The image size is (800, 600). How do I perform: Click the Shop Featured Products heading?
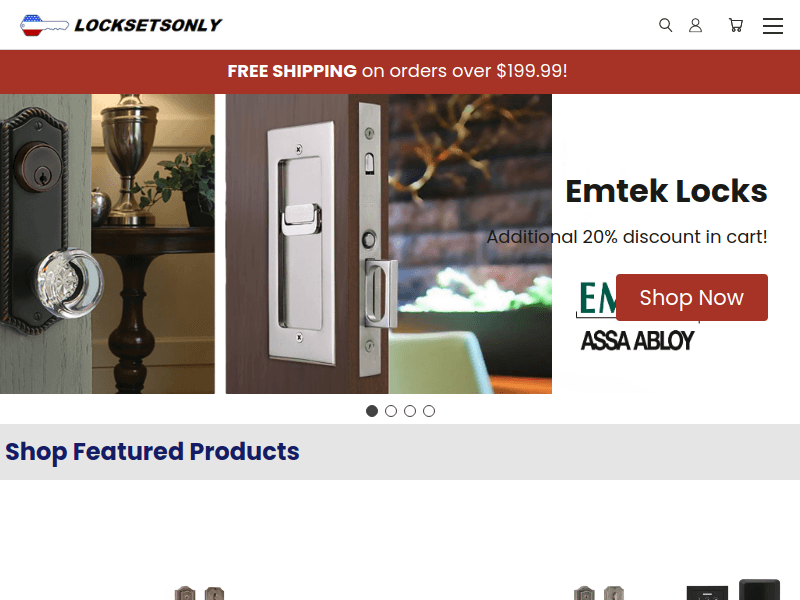click(x=153, y=452)
